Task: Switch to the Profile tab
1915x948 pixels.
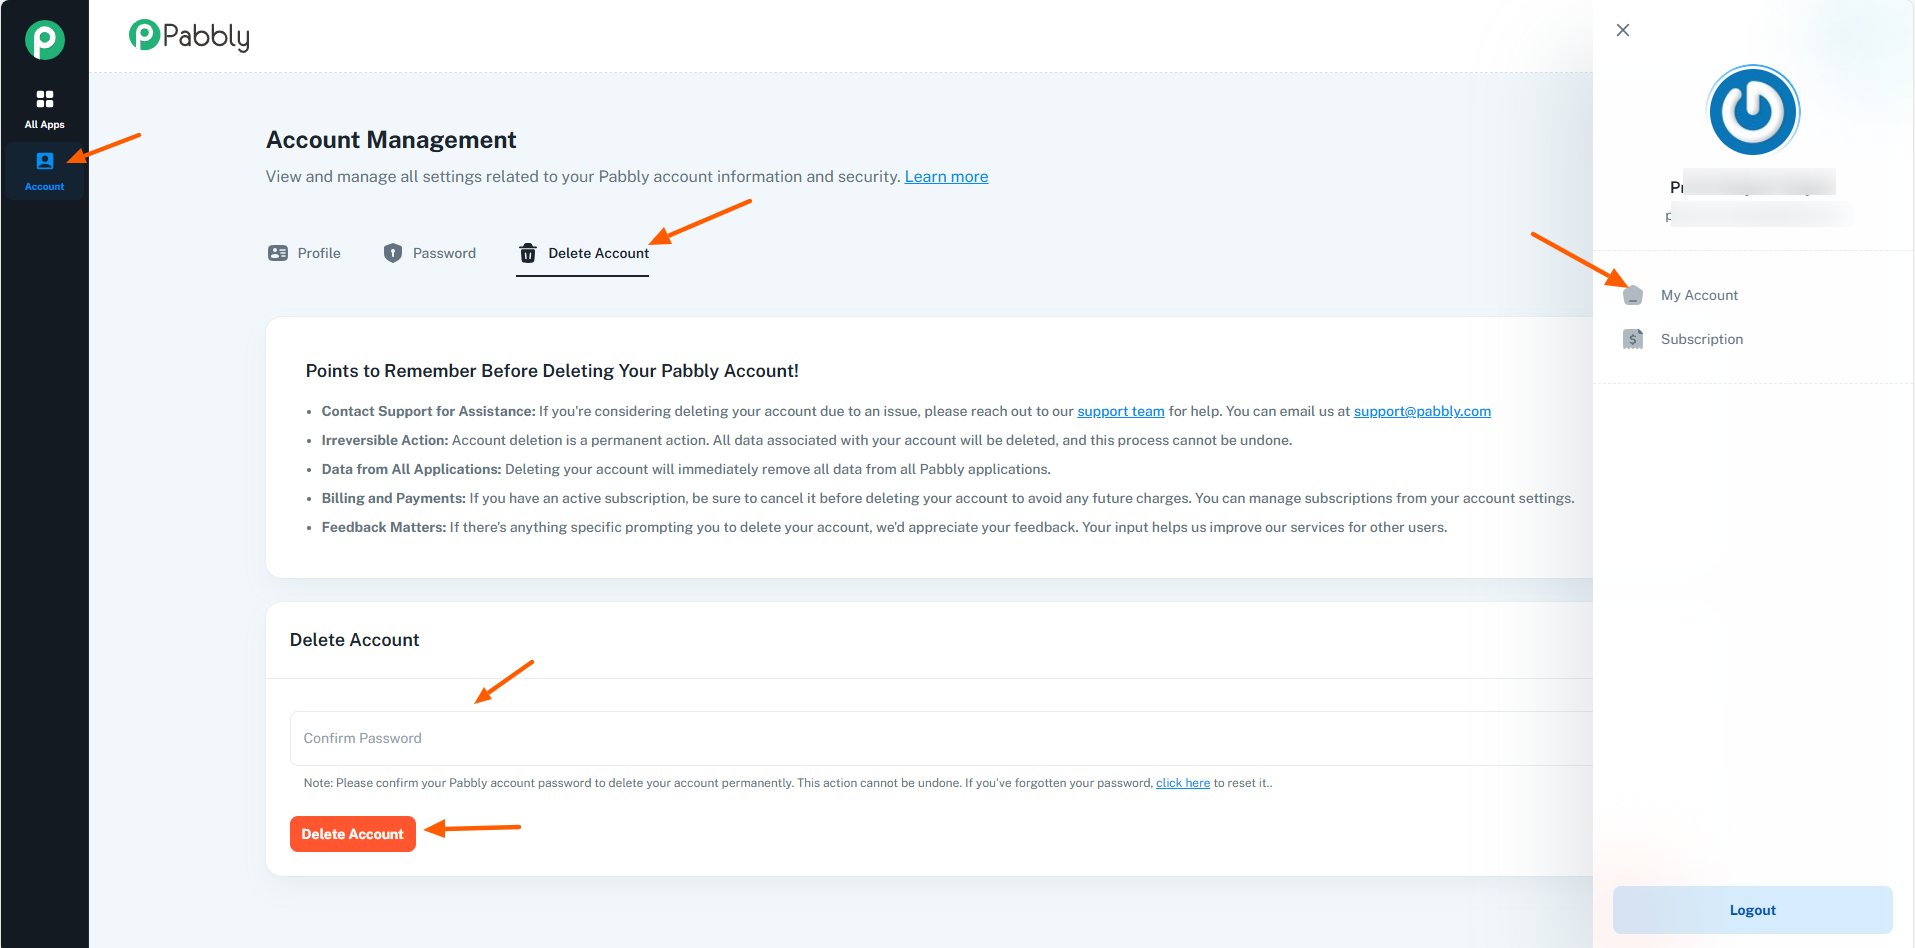Action: click(319, 253)
